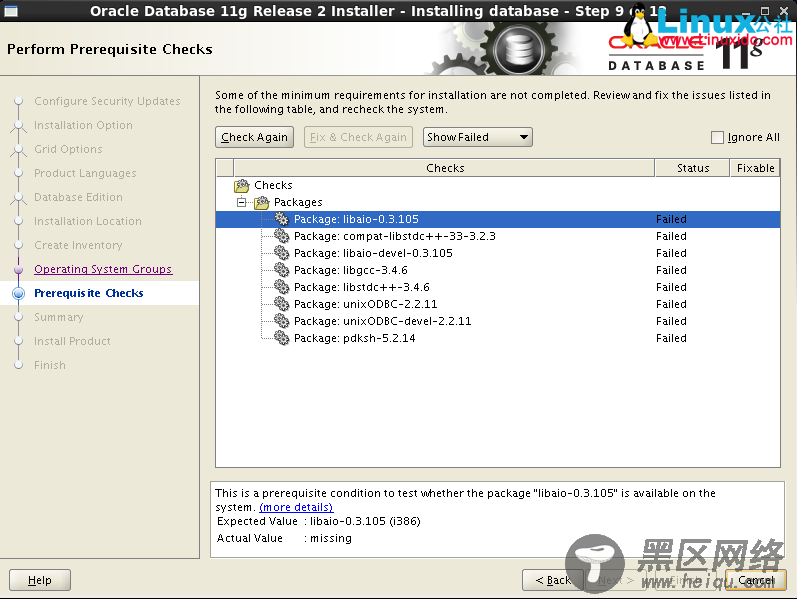Click Configure Security Updates step

coord(107,101)
